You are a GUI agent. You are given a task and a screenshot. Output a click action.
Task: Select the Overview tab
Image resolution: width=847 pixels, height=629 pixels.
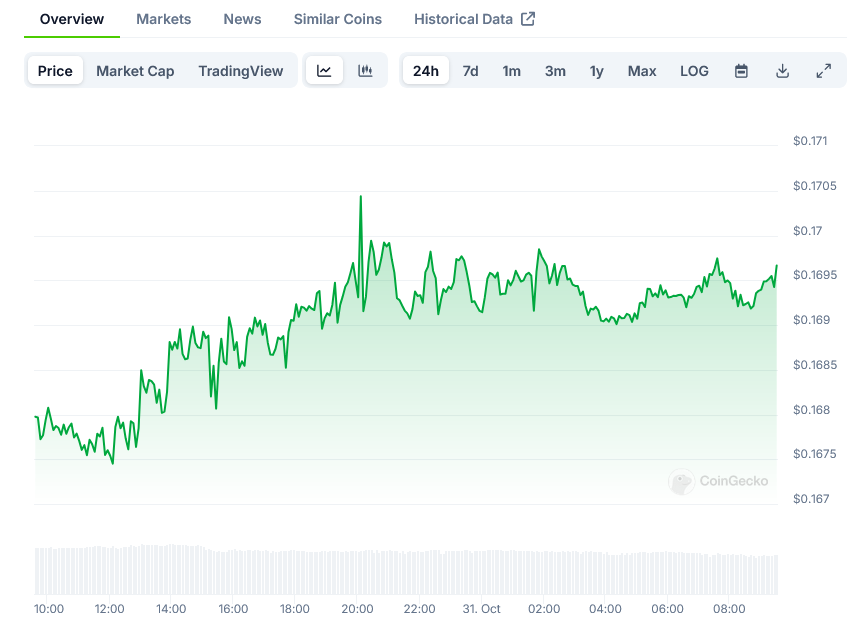click(71, 19)
